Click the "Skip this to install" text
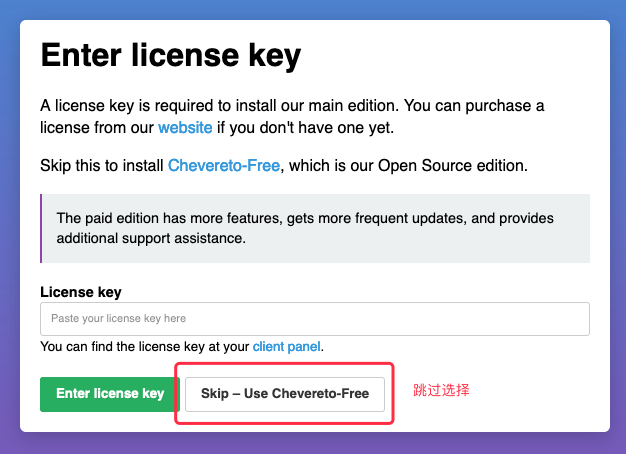Image resolution: width=626 pixels, height=454 pixels. [x=102, y=165]
